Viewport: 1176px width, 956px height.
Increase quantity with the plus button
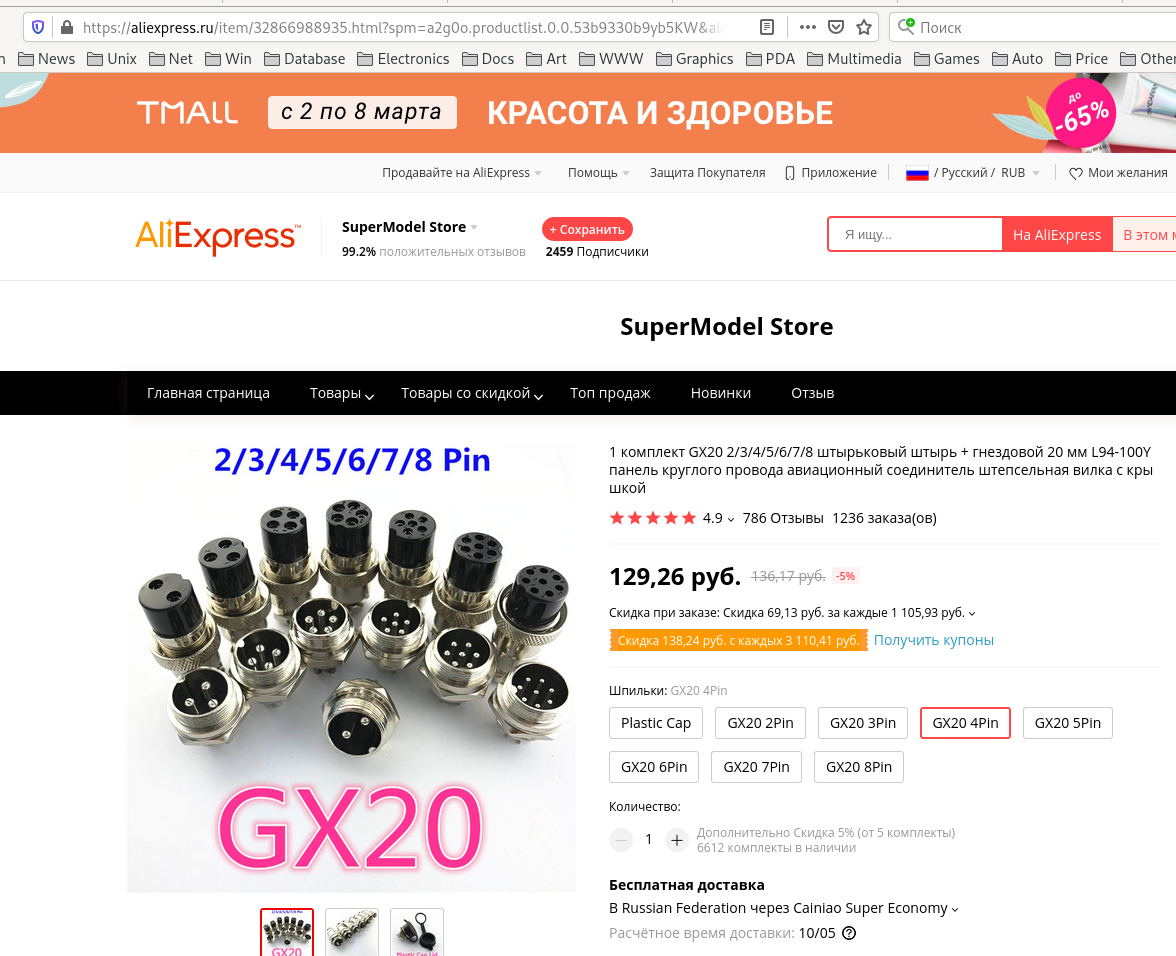pyautogui.click(x=676, y=840)
